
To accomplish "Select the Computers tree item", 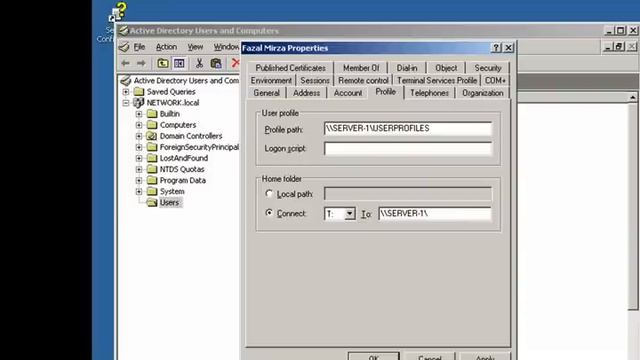I will (x=178, y=125).
